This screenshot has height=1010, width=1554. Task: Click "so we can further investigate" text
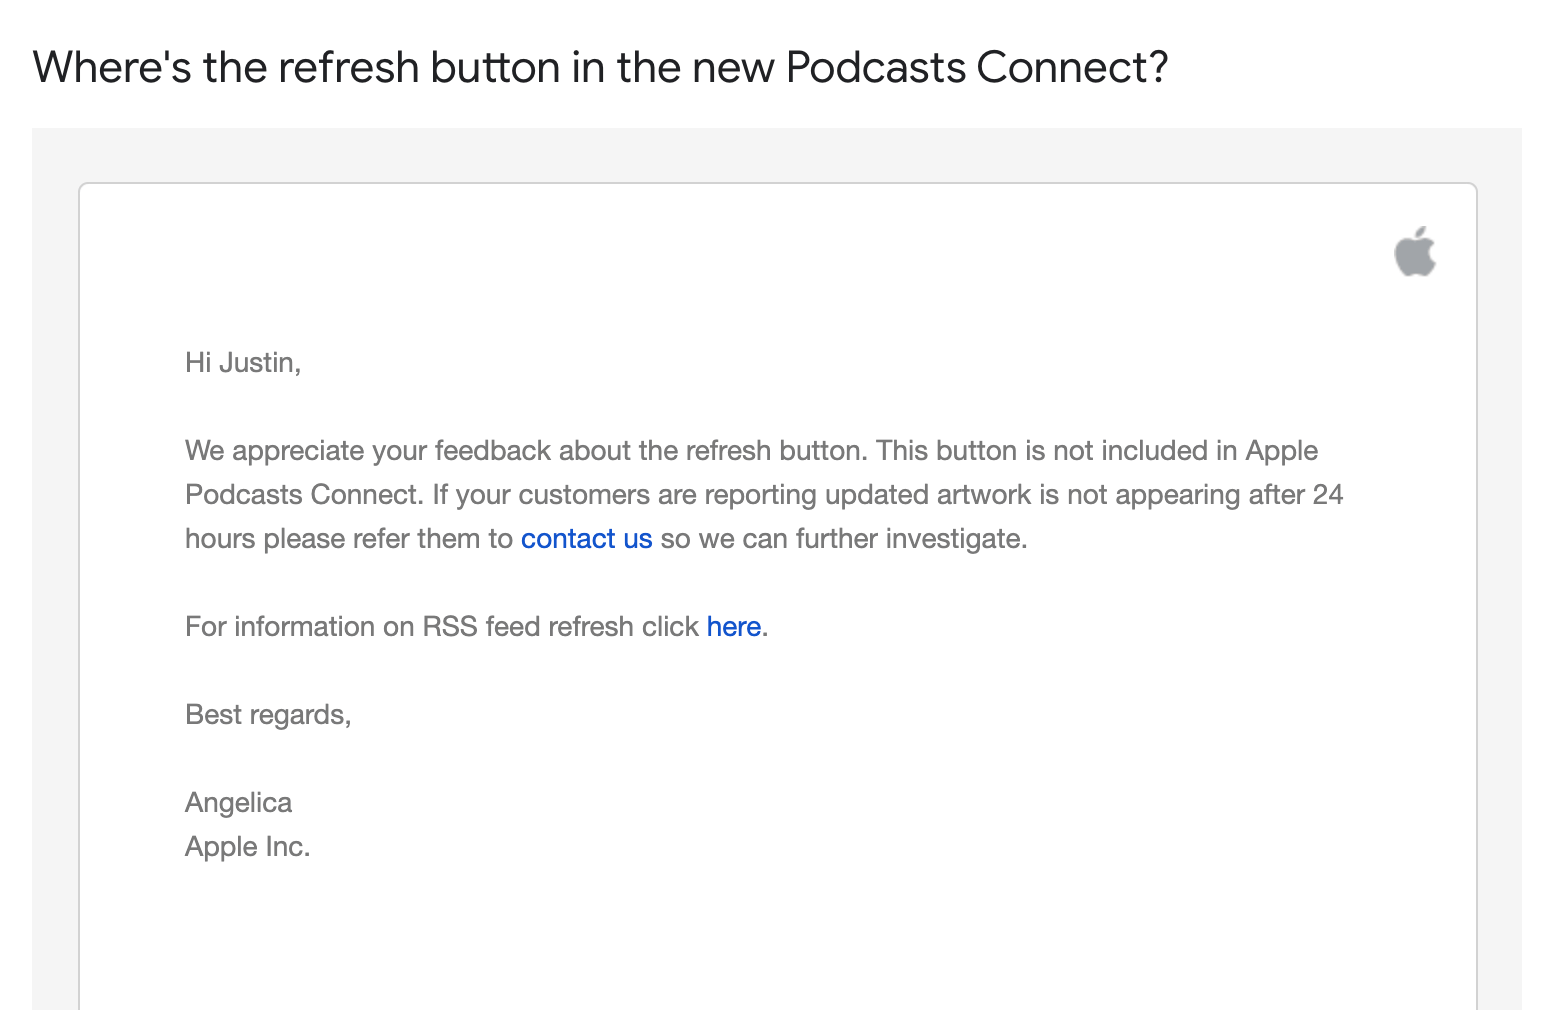(843, 539)
